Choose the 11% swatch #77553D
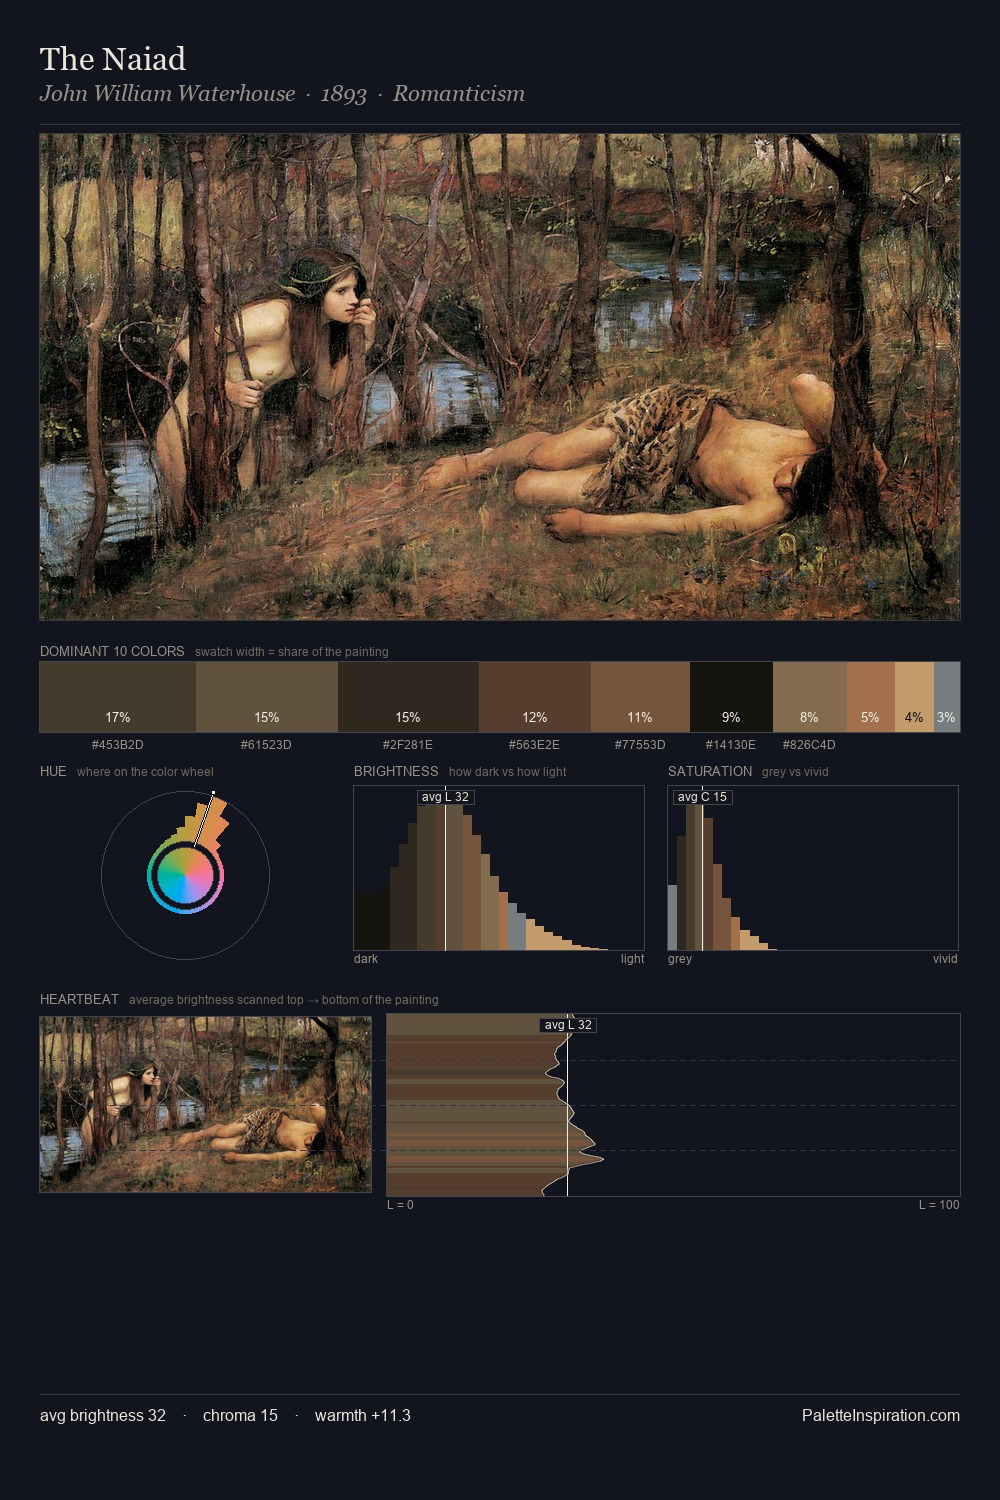Viewport: 1000px width, 1500px height. (640, 697)
